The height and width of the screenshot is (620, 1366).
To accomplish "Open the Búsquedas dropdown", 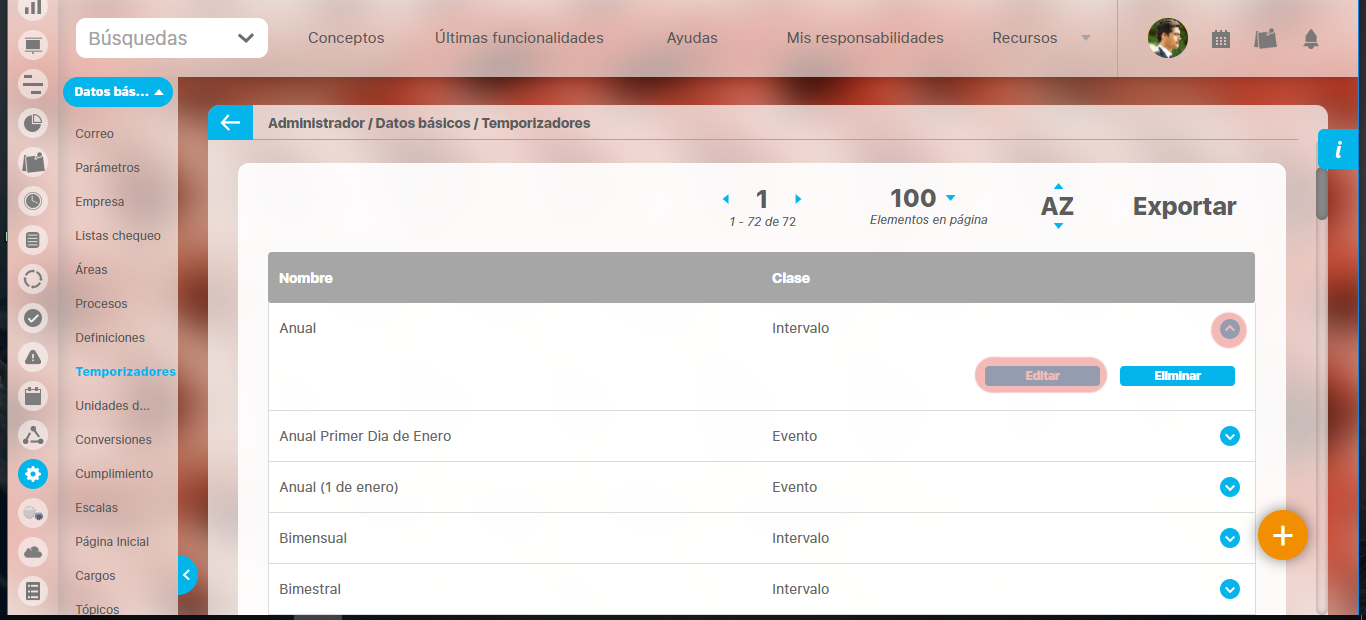I will (171, 38).
